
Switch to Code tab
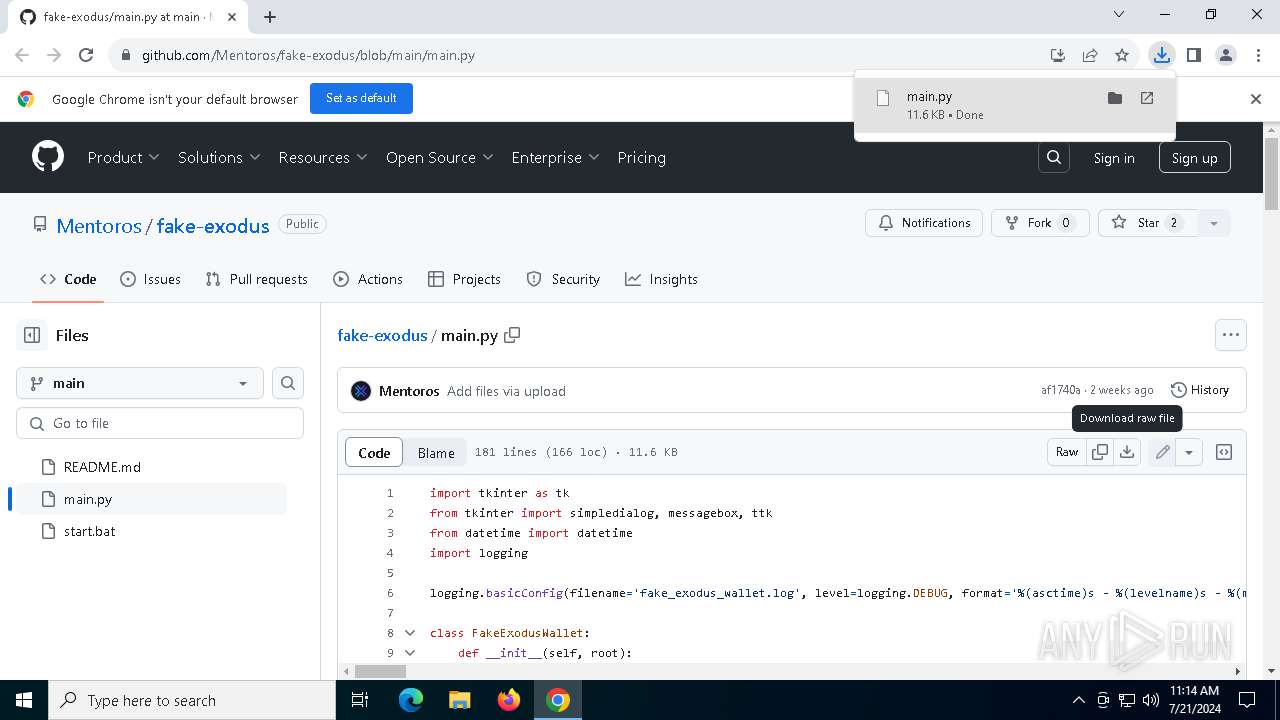68,279
